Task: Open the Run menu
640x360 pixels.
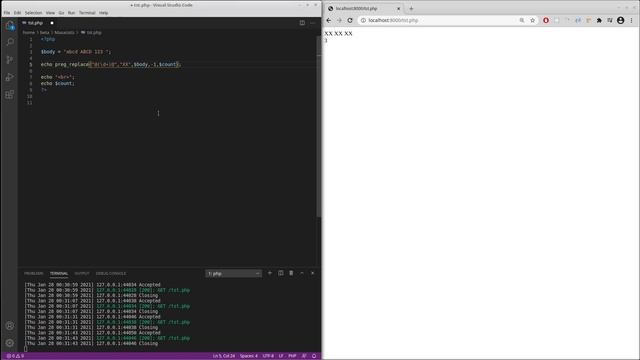Action: tap(71, 13)
